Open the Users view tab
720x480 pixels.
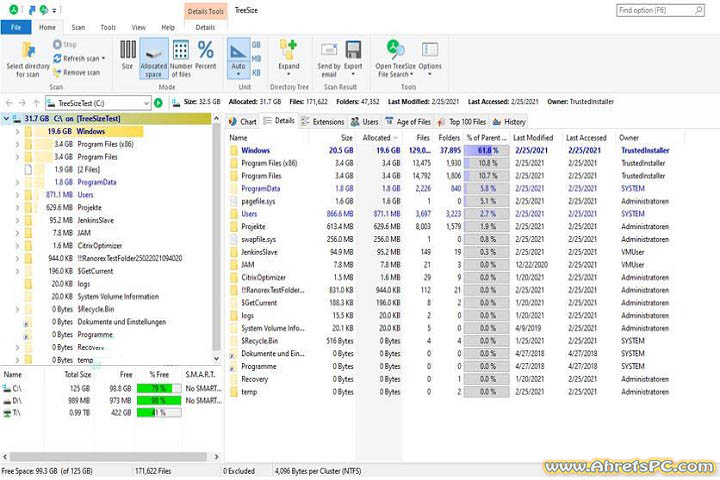click(x=365, y=121)
